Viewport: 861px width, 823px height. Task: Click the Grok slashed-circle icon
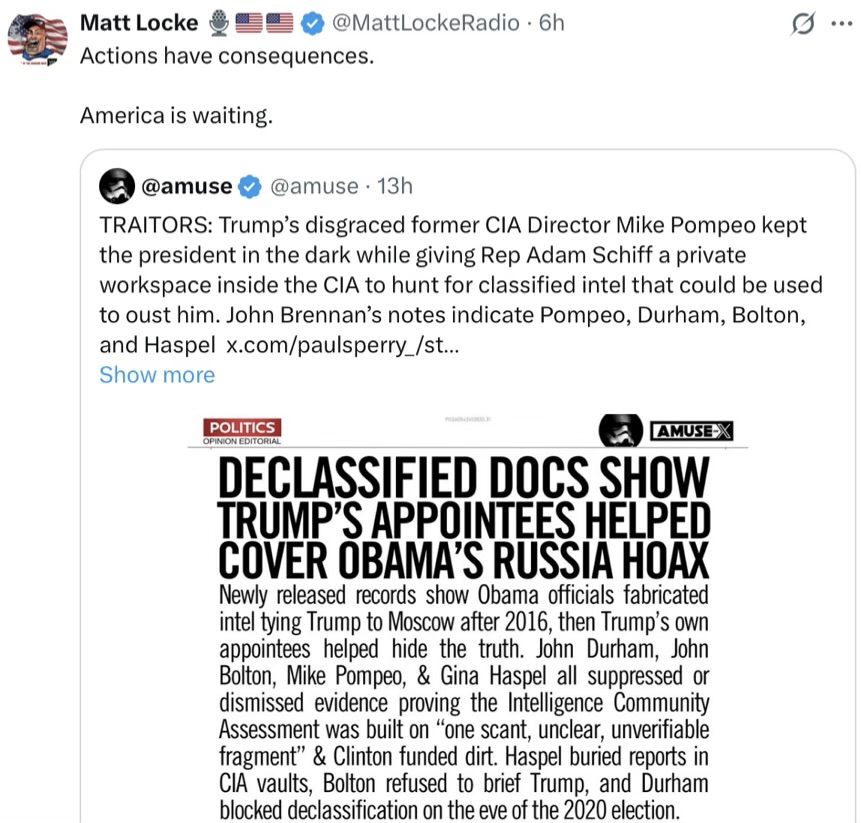coord(801,24)
